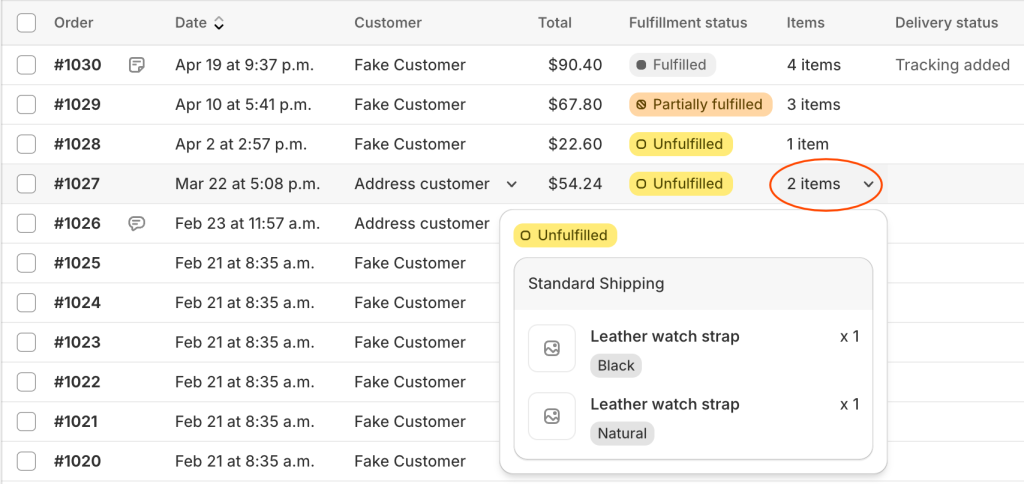
Task: Toggle the select-all orders checkbox in header
Action: [x=27, y=23]
